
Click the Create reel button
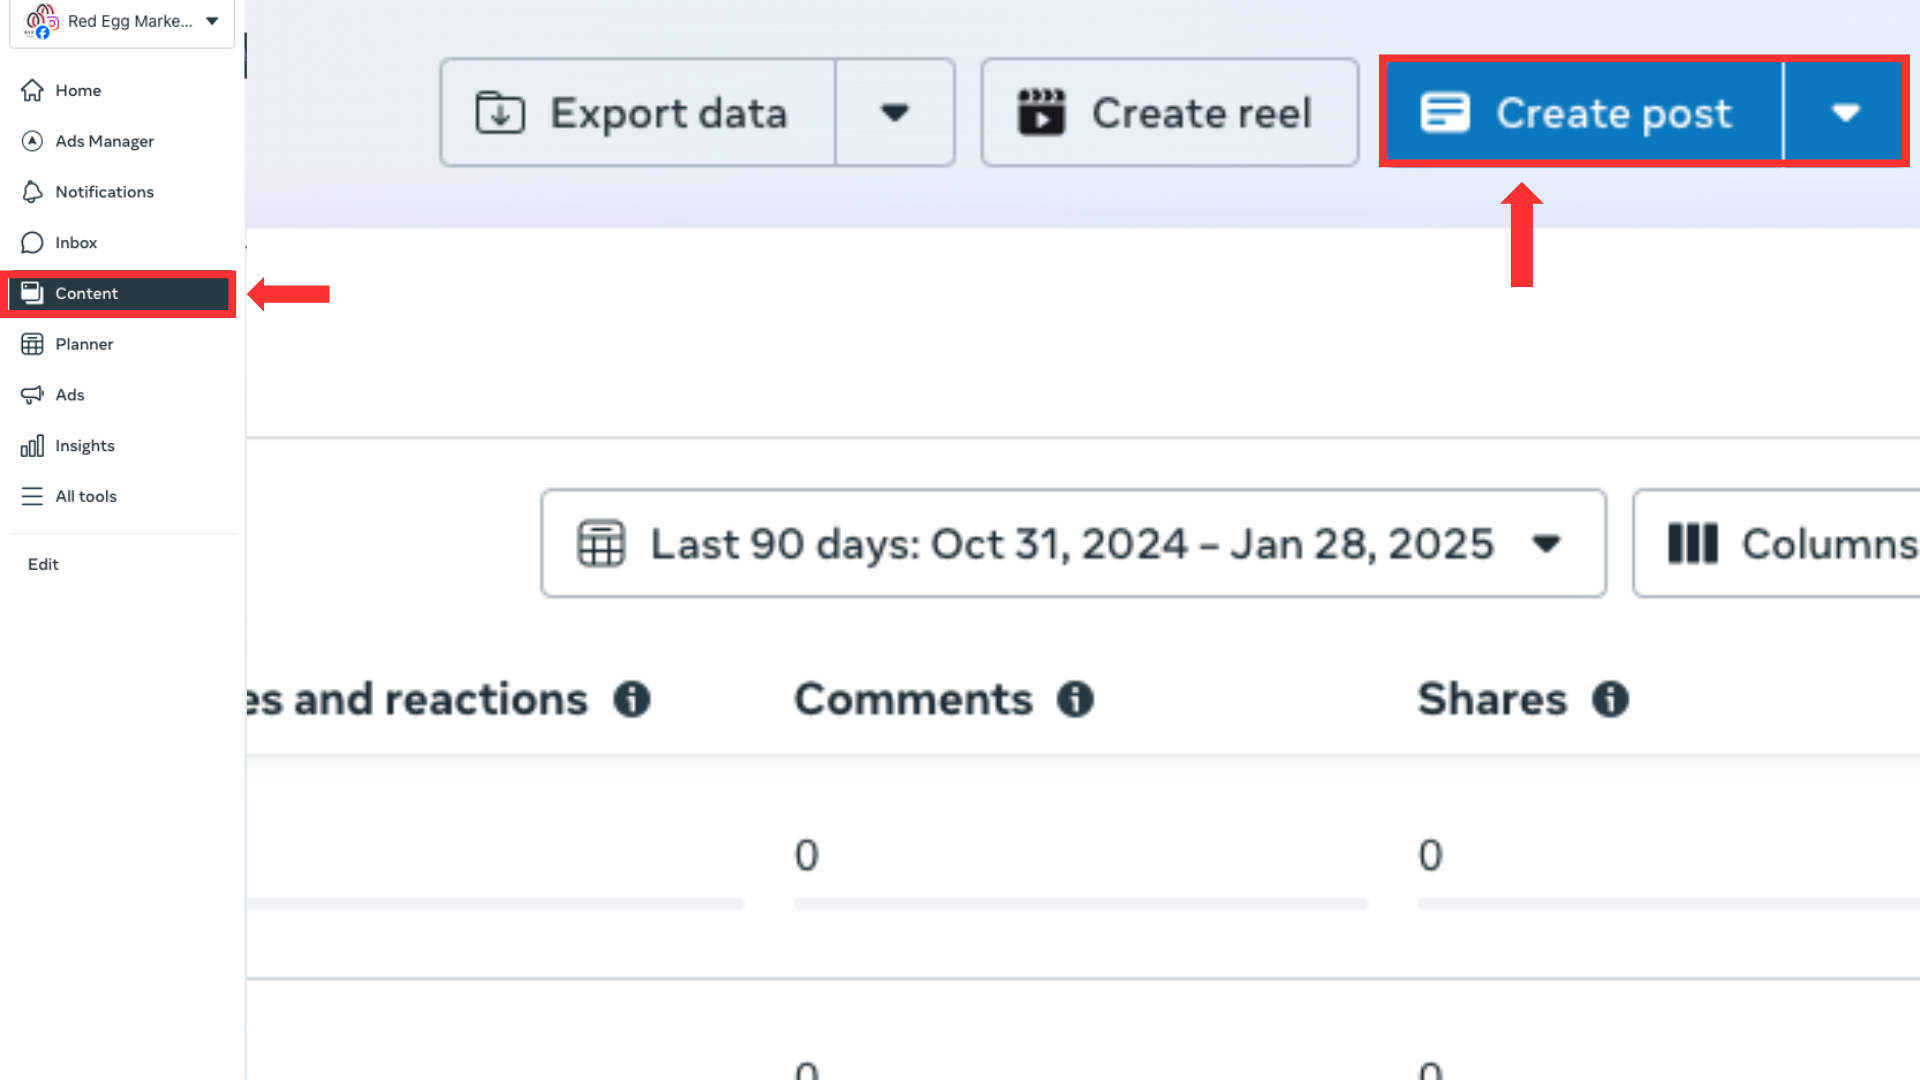[x=1169, y=113]
